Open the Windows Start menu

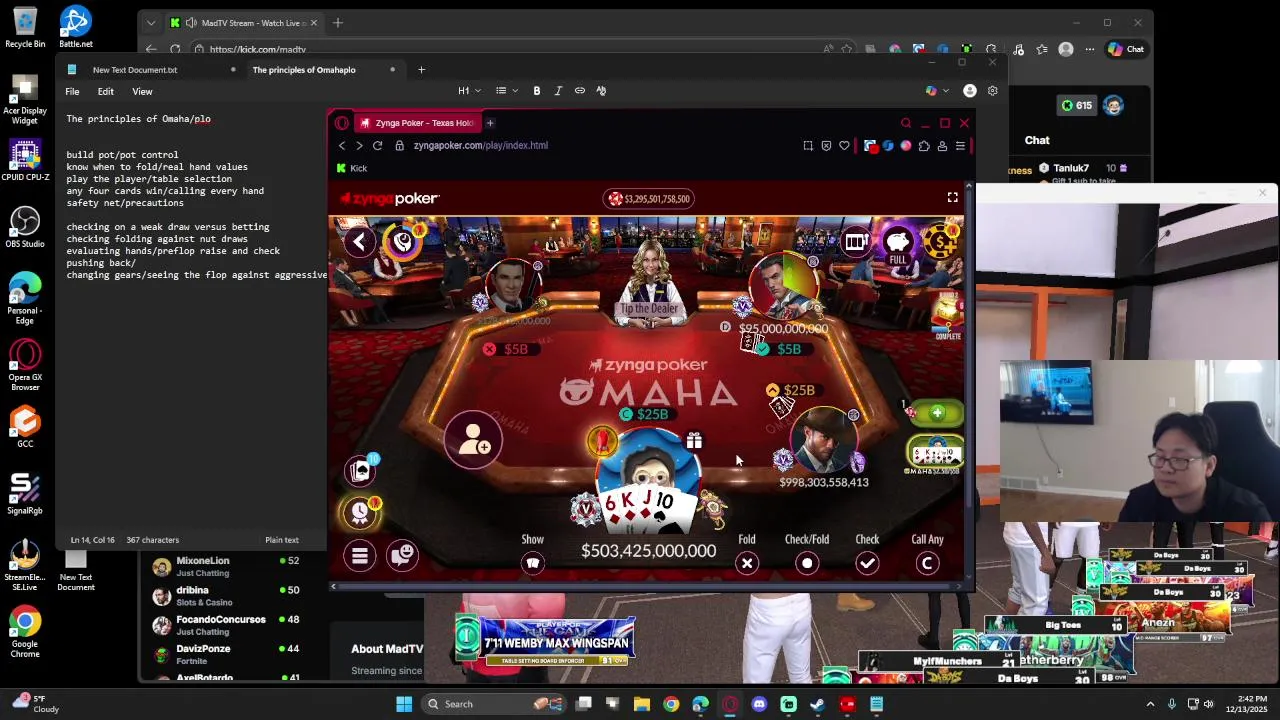[x=404, y=704]
